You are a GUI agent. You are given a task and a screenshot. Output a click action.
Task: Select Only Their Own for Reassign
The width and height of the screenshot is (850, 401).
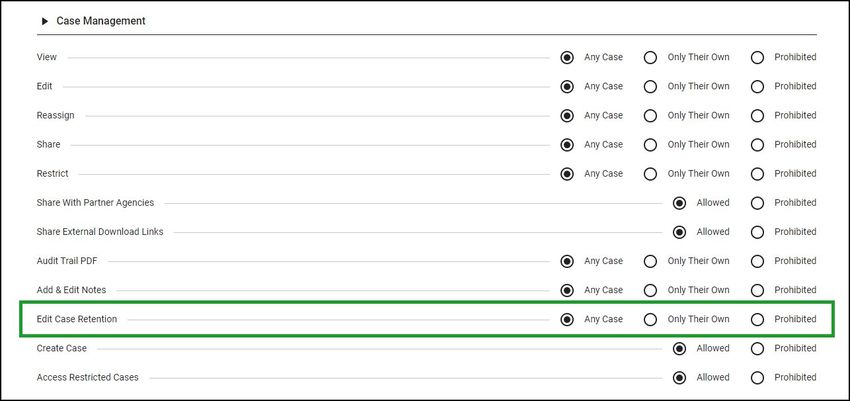point(650,115)
